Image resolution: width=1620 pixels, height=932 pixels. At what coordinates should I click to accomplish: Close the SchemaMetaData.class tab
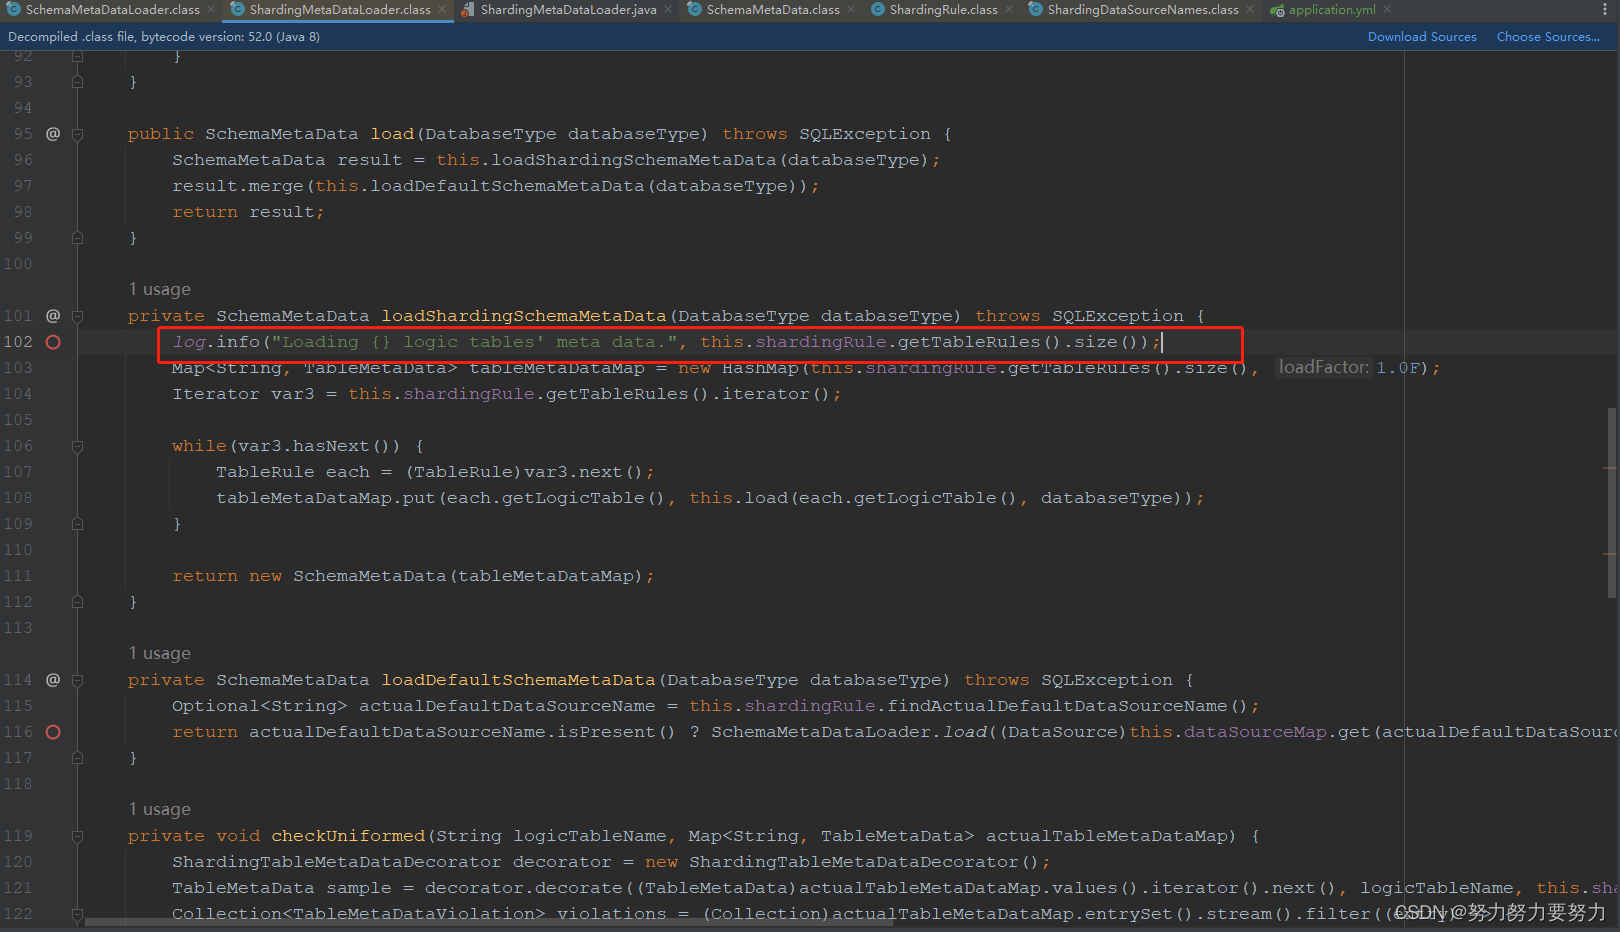click(x=851, y=10)
